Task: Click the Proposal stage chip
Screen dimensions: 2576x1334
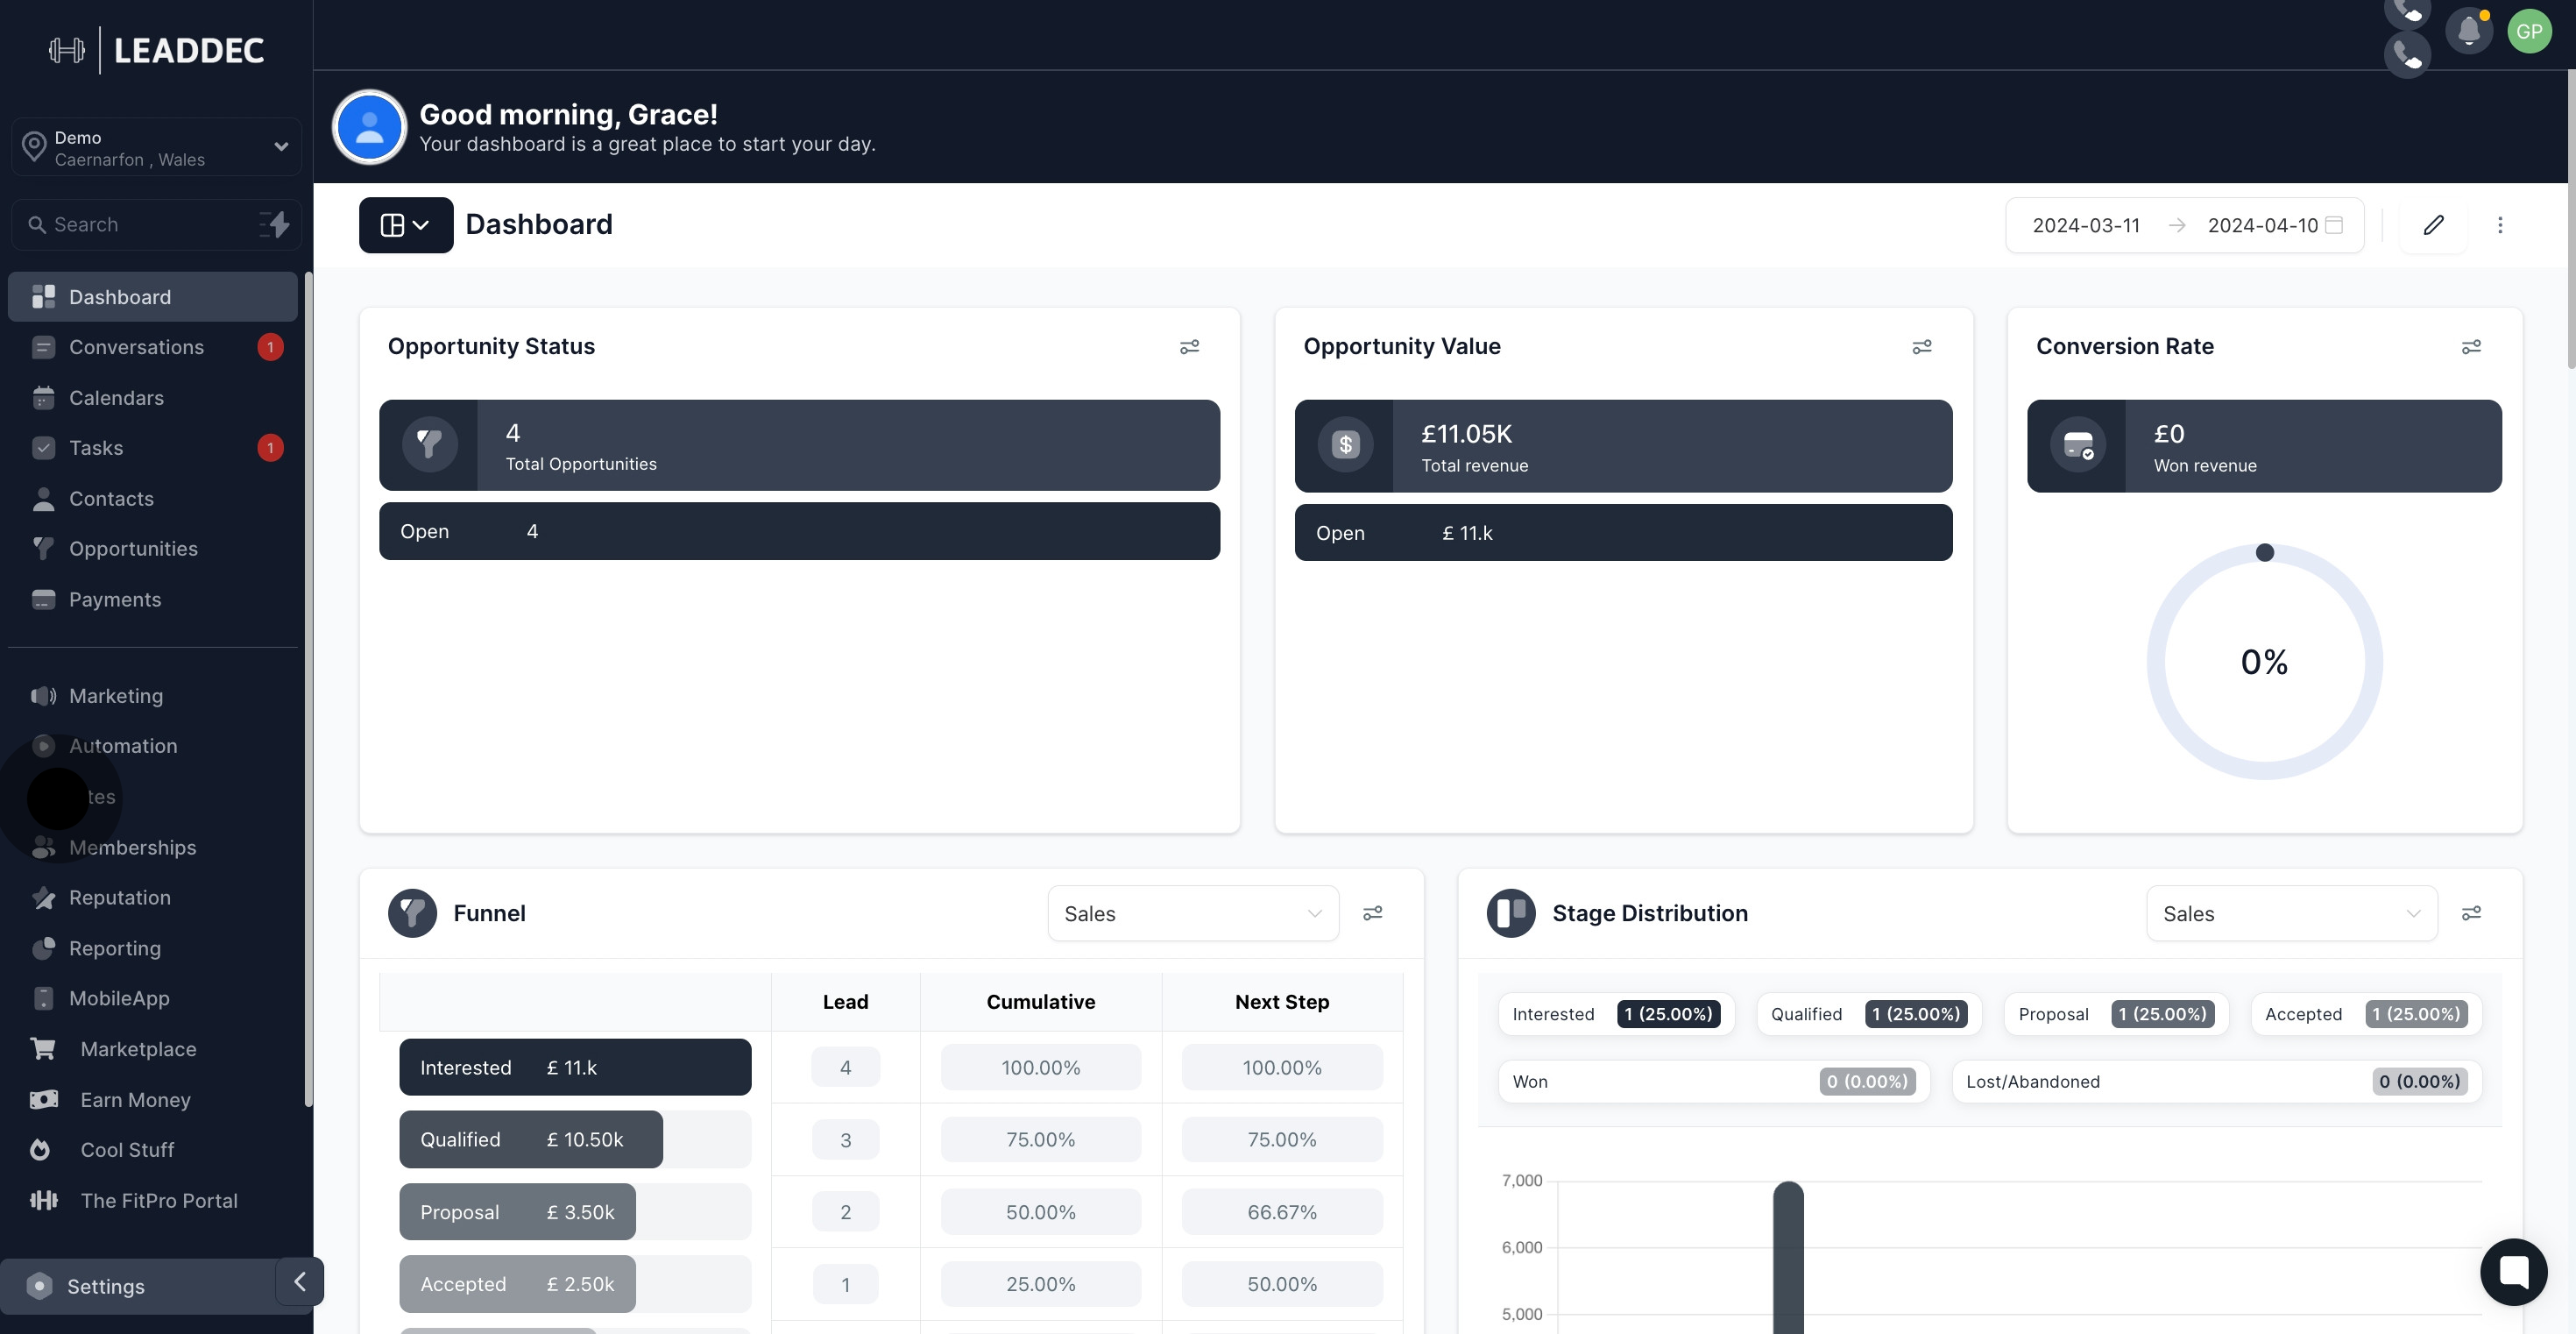Action: [2116, 1014]
